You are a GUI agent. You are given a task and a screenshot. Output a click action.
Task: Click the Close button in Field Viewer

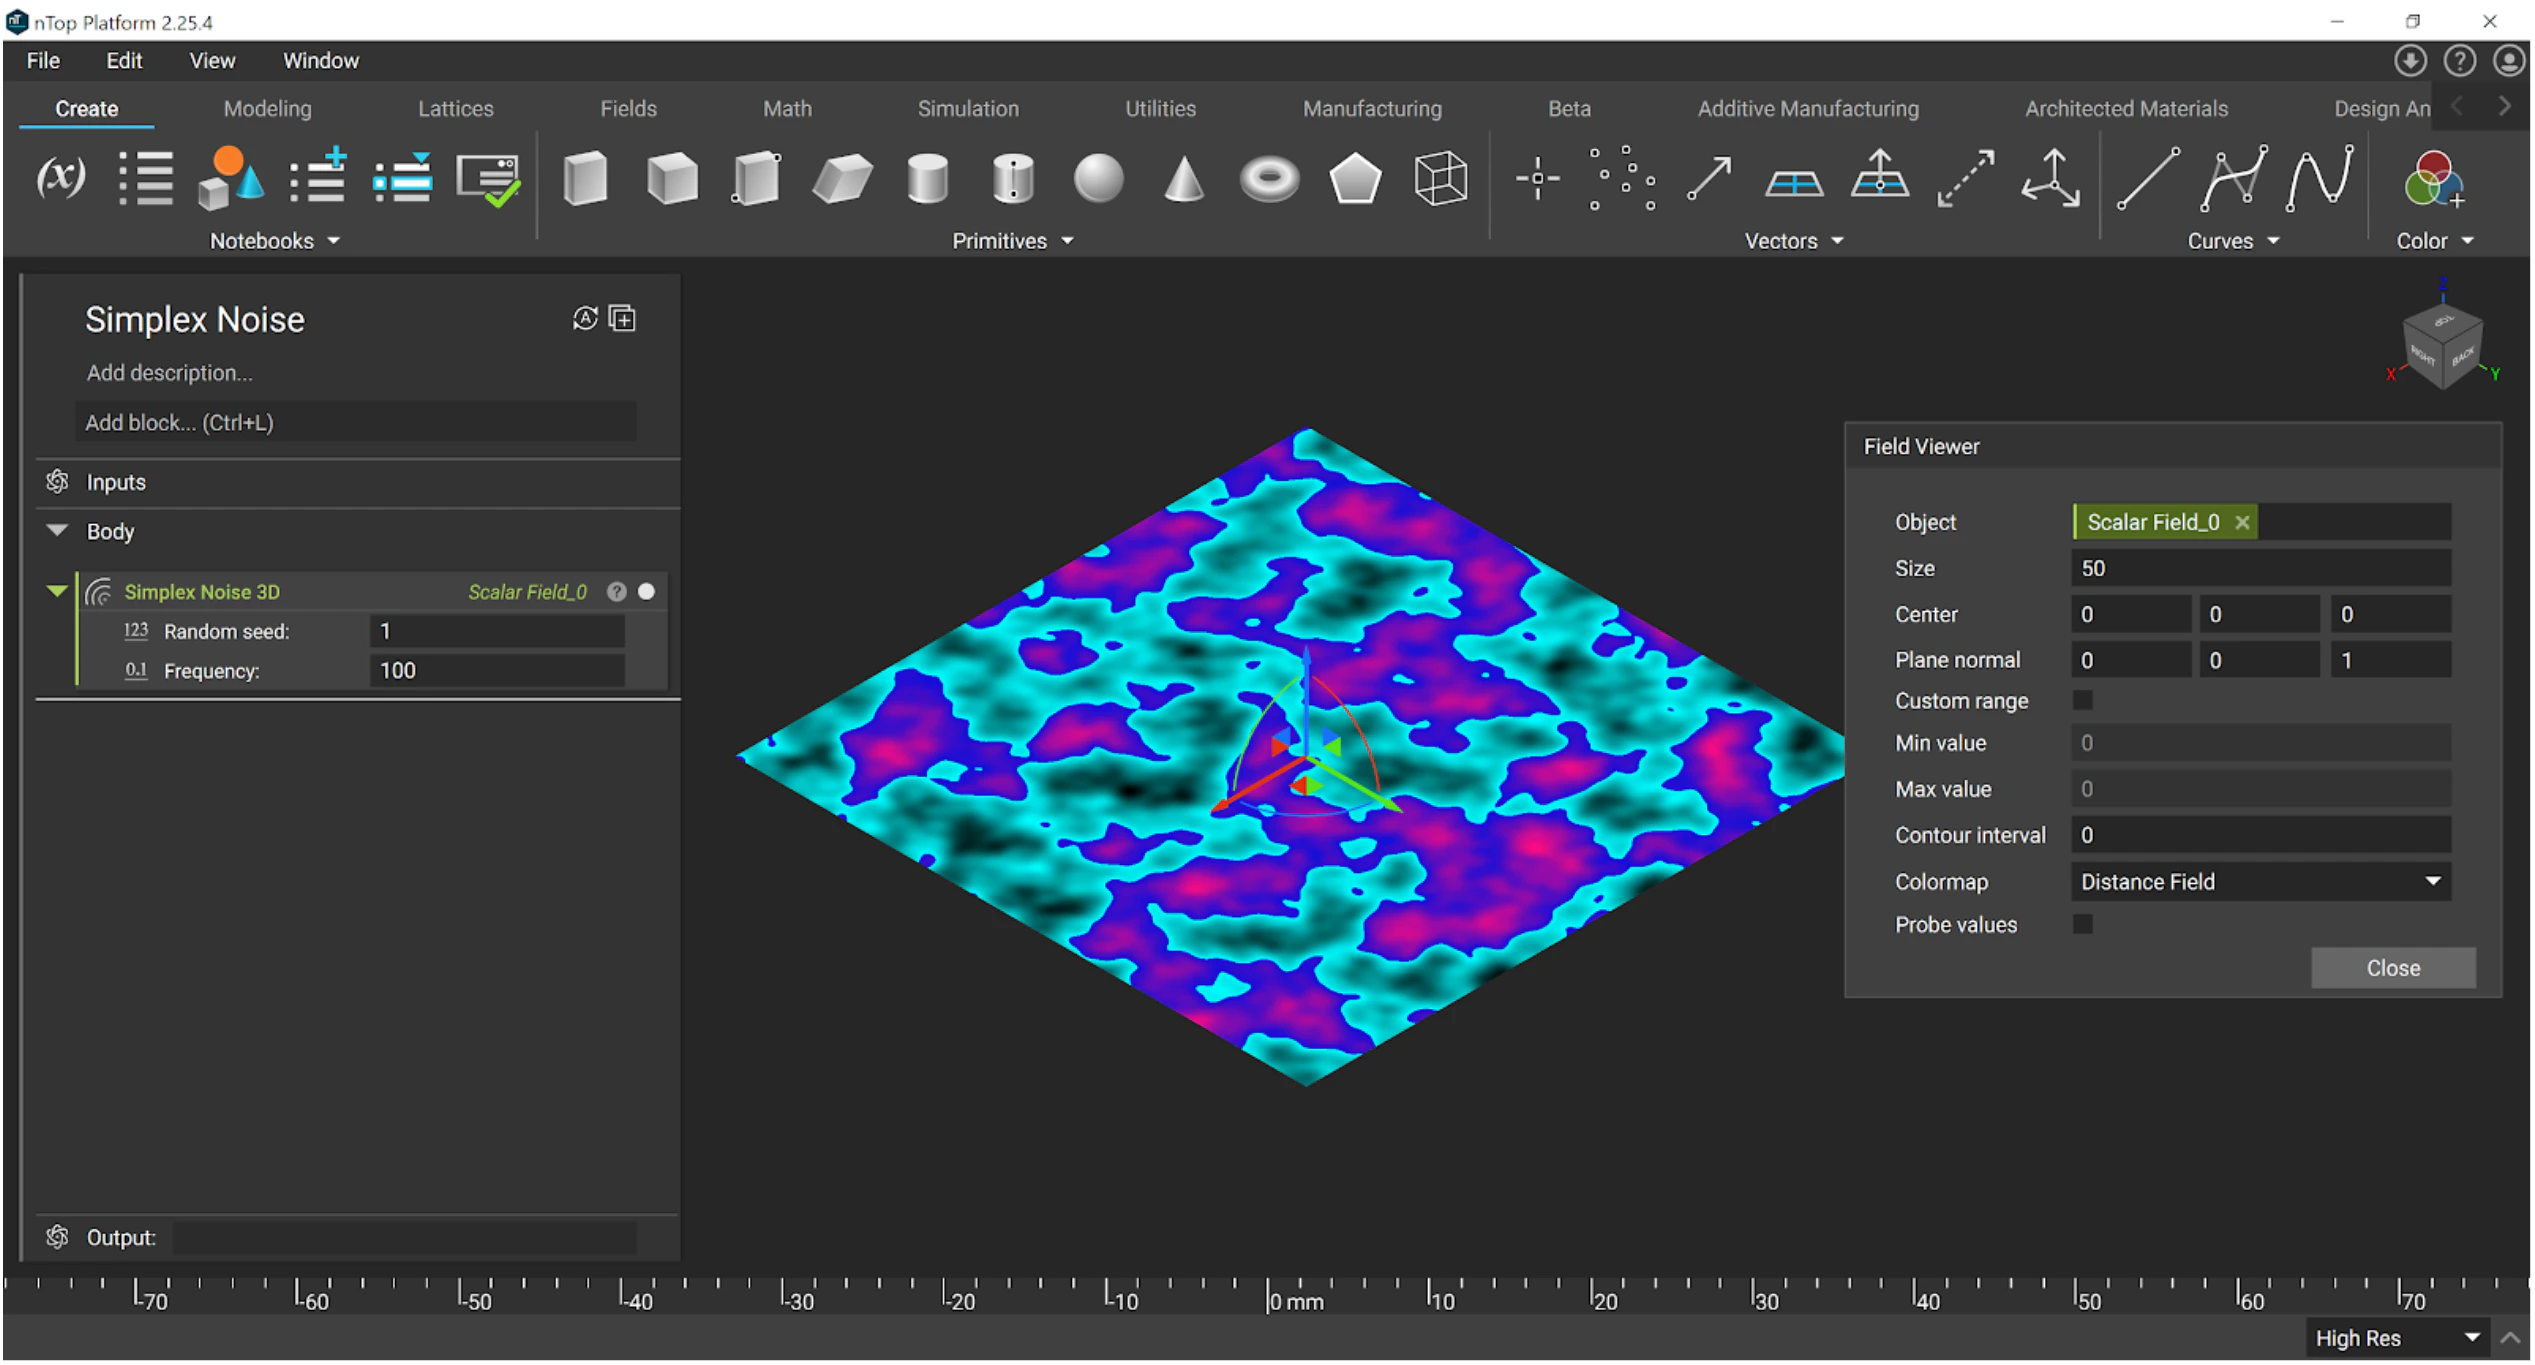(2393, 969)
